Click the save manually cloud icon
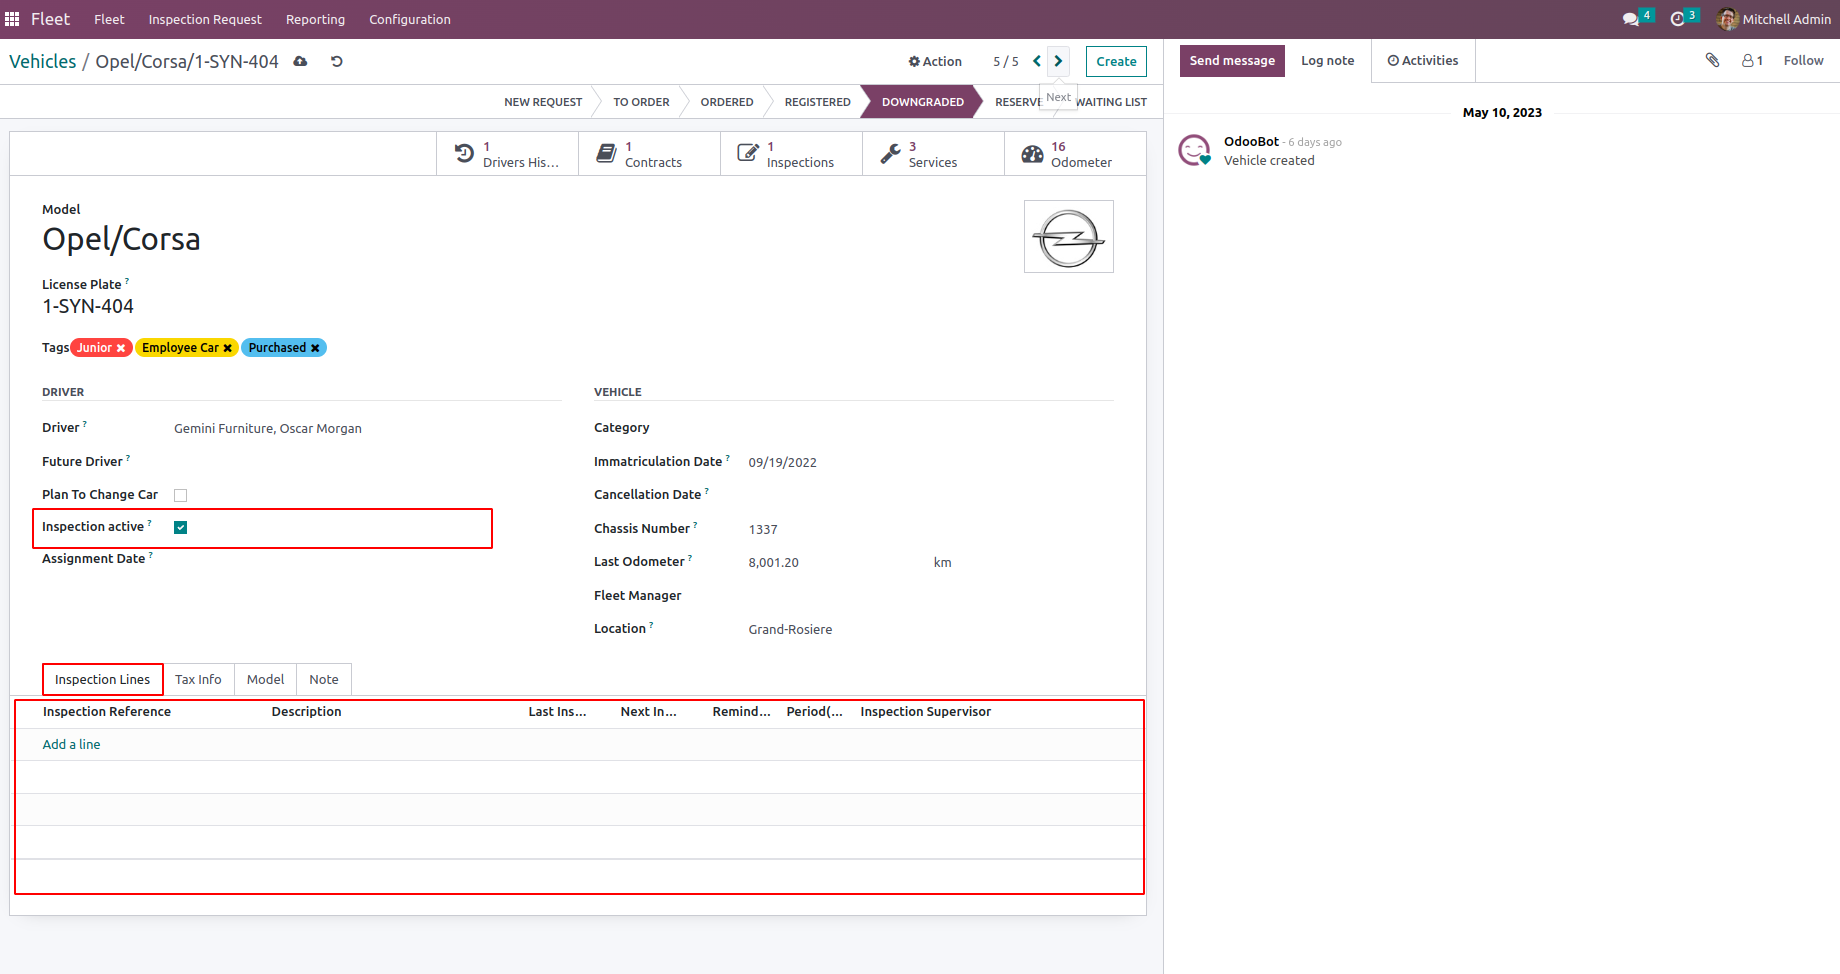The image size is (1840, 974). click(x=300, y=62)
